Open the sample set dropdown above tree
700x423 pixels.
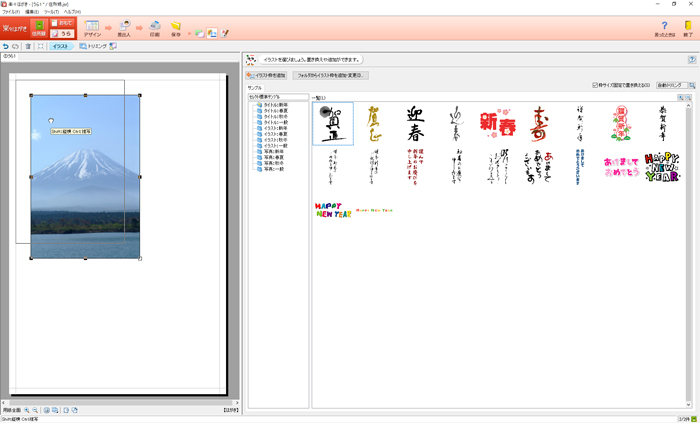[278, 97]
